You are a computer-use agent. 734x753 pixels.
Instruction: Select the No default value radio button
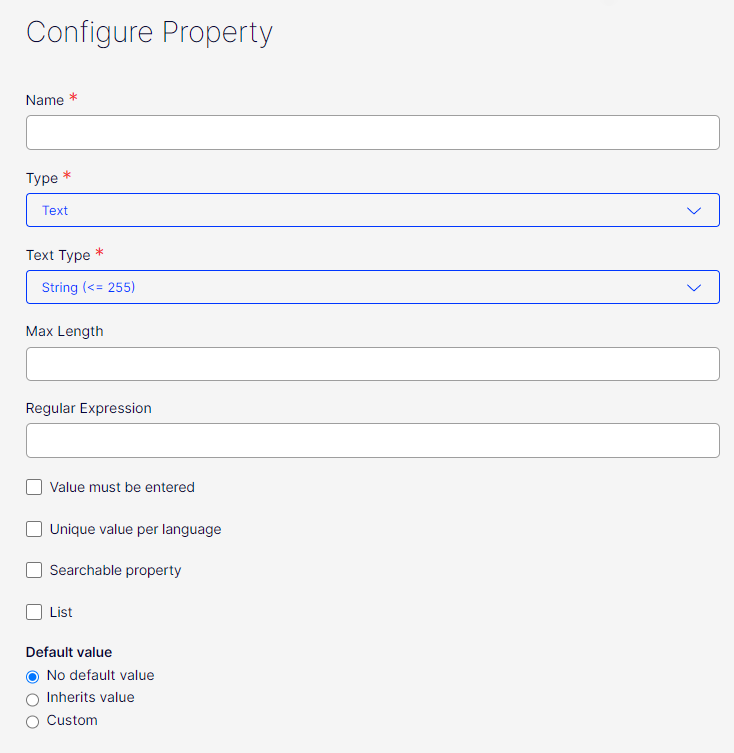(x=33, y=676)
